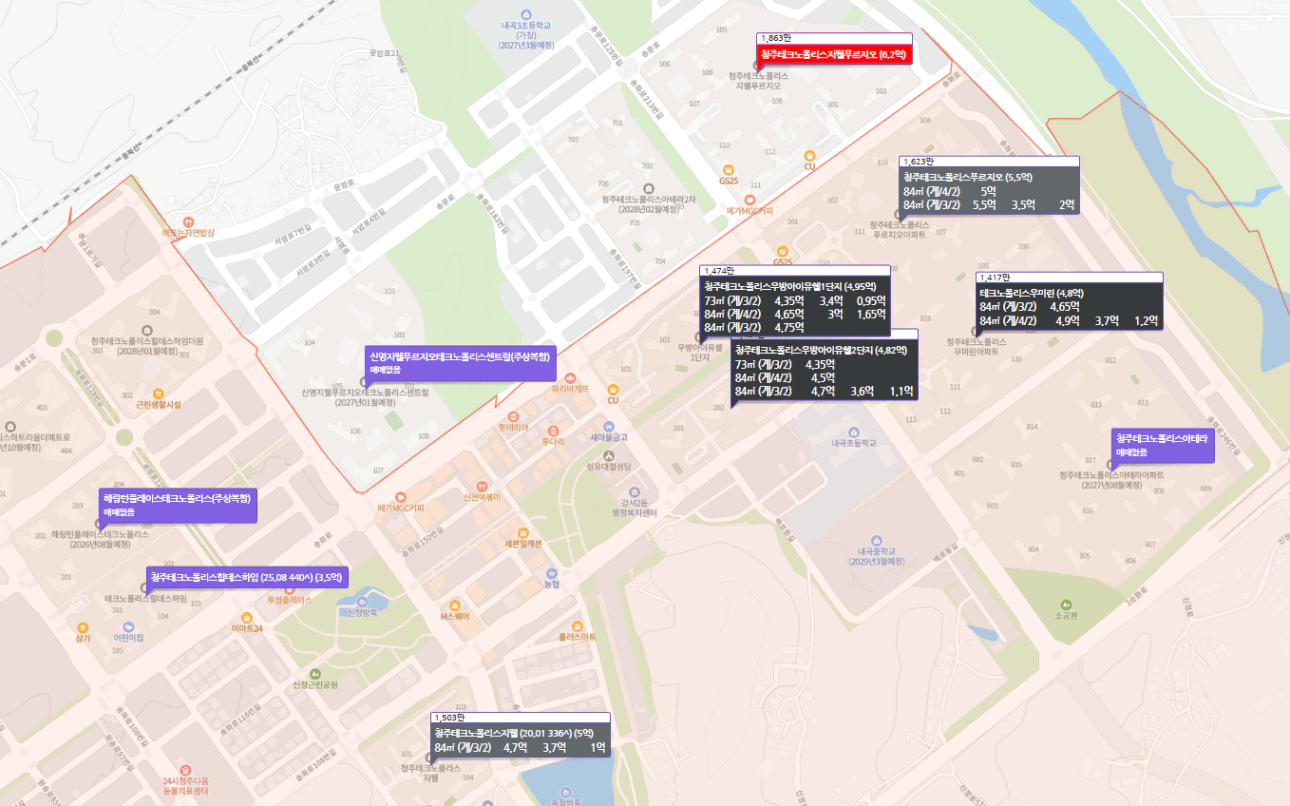The image size is (1290, 806).
Task: Click the M스퀘어 icon
Action: 455,604
